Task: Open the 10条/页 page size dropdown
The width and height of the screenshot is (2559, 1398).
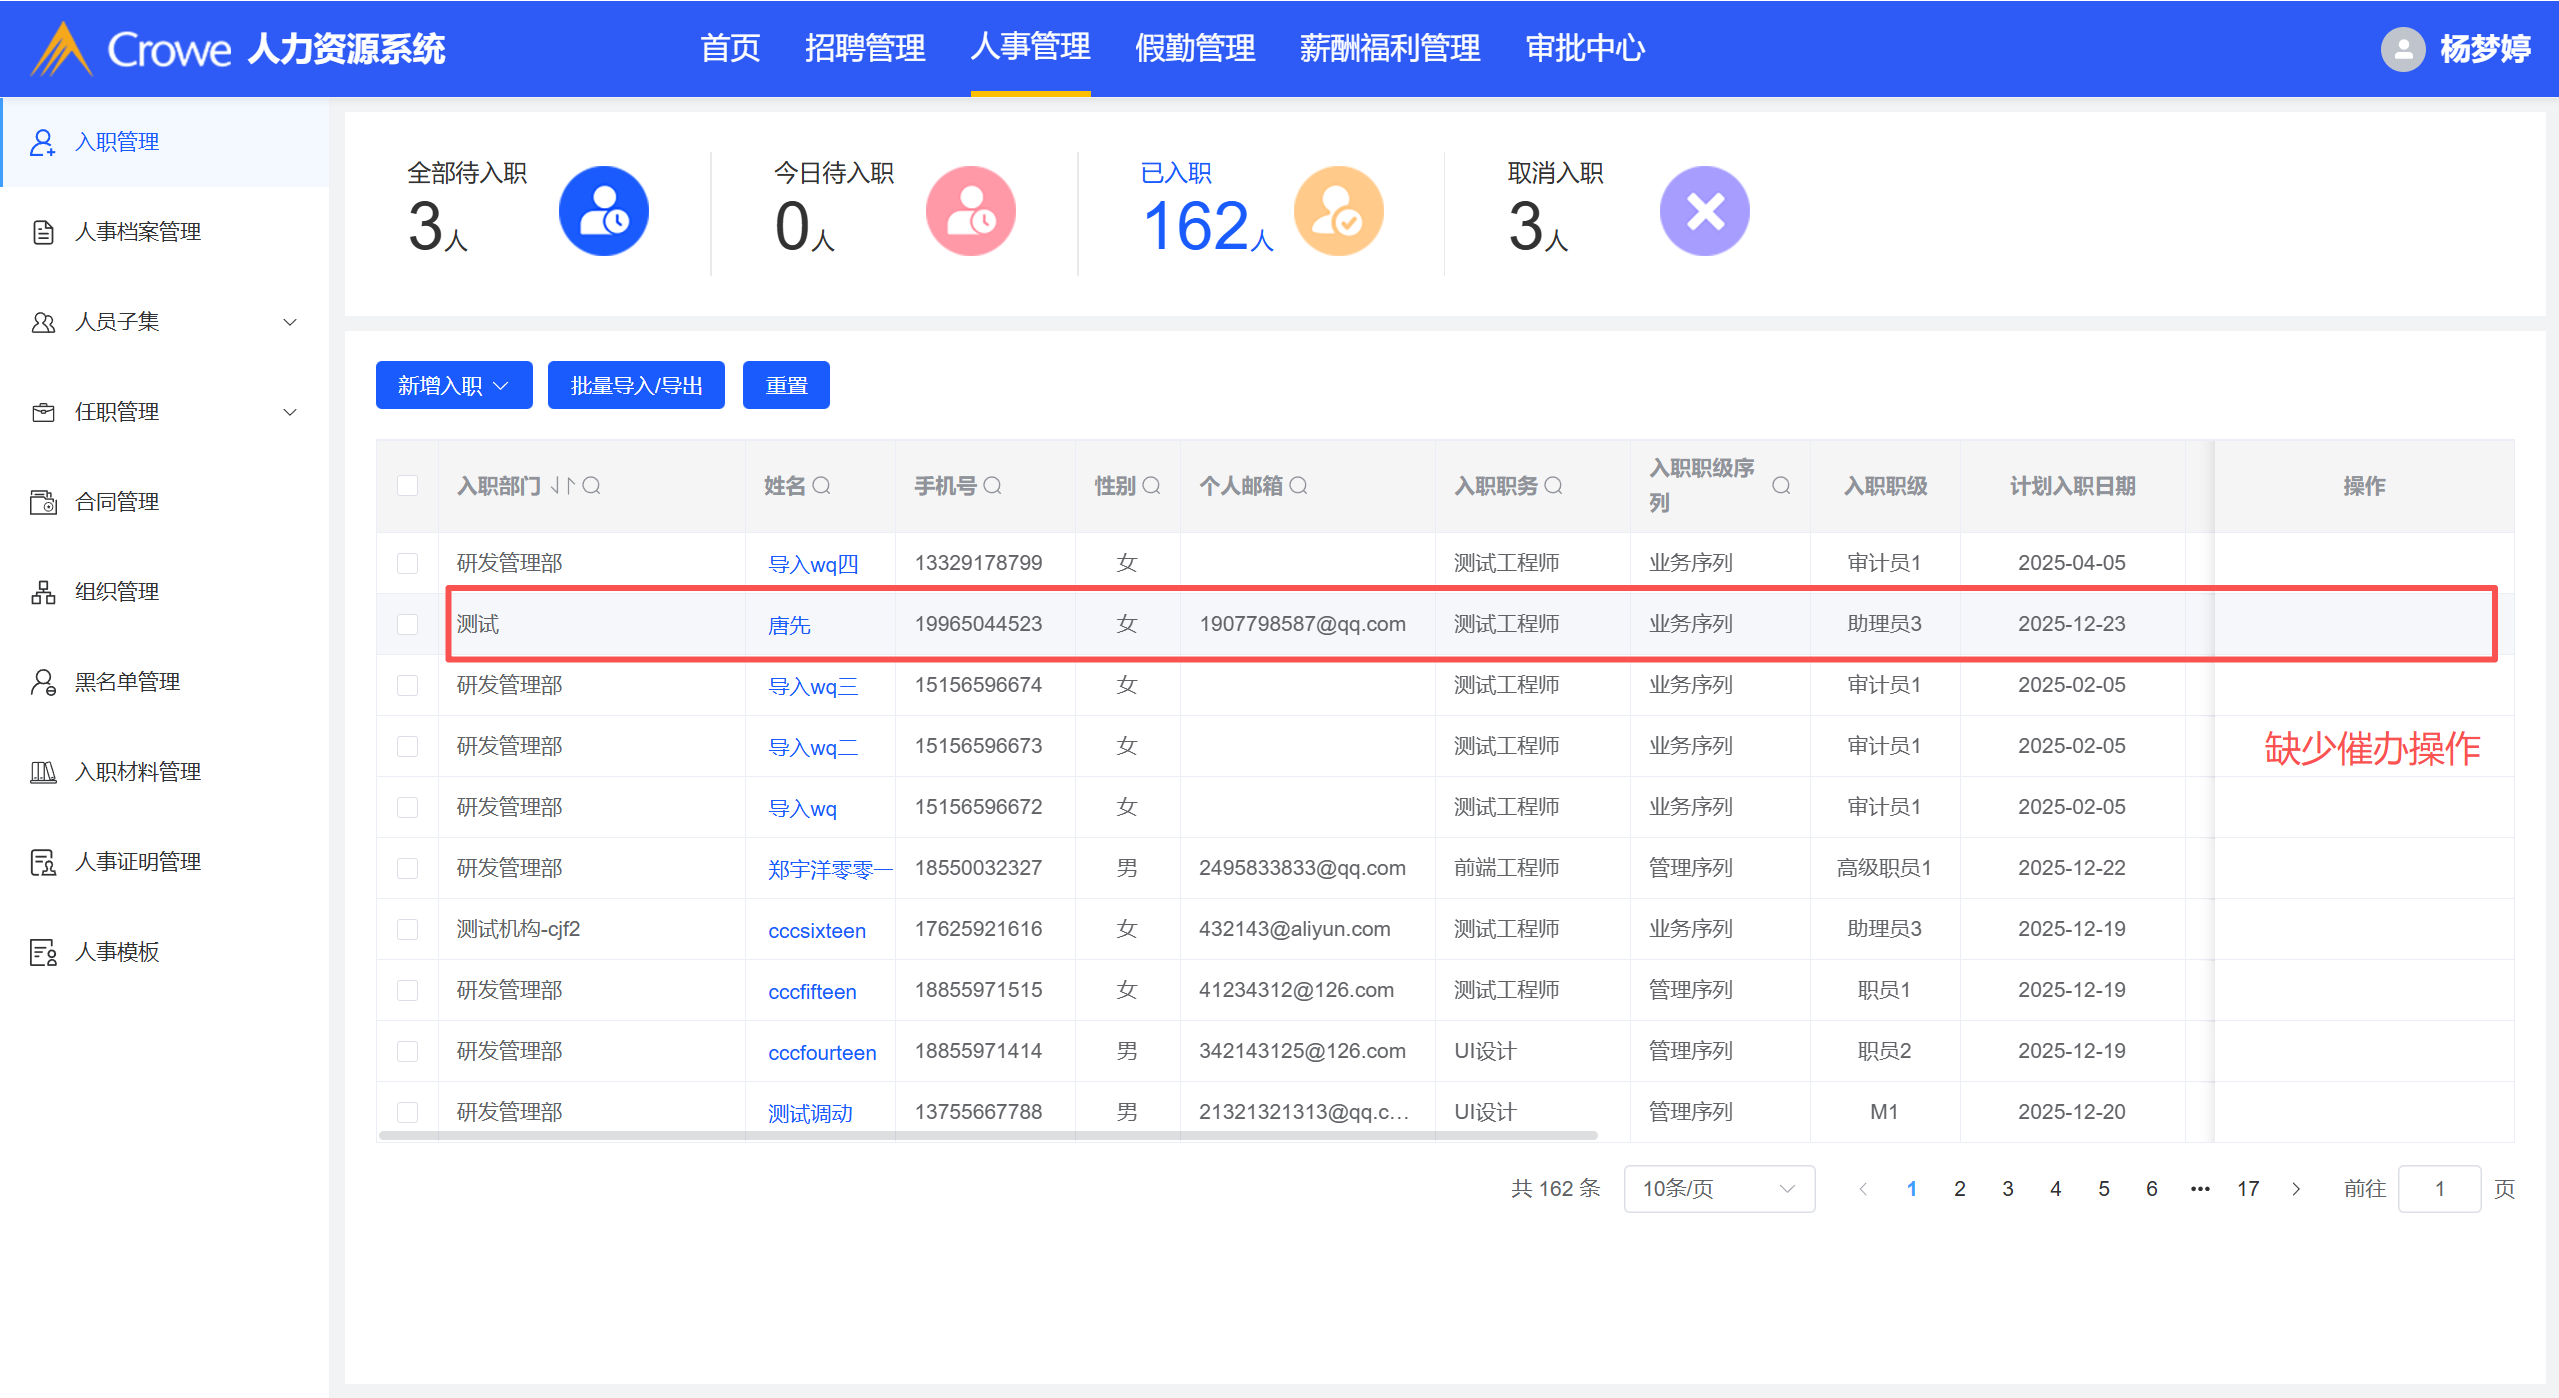Action: [x=1718, y=1189]
